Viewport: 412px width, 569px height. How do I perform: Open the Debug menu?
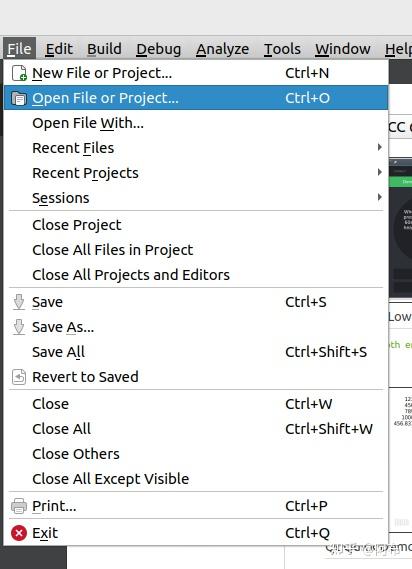tap(158, 49)
